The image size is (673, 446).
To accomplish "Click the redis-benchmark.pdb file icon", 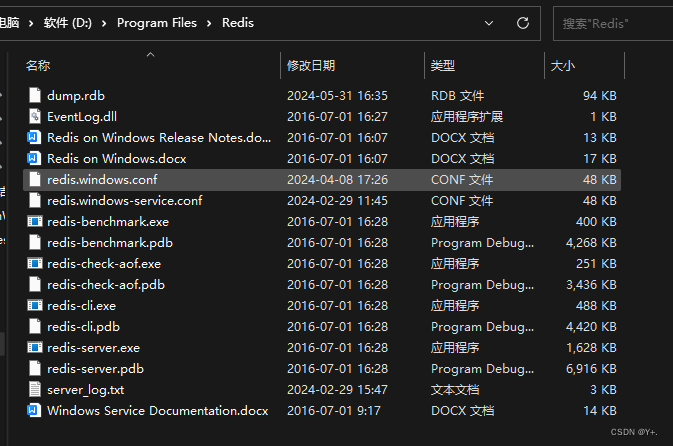I will tap(35, 243).
